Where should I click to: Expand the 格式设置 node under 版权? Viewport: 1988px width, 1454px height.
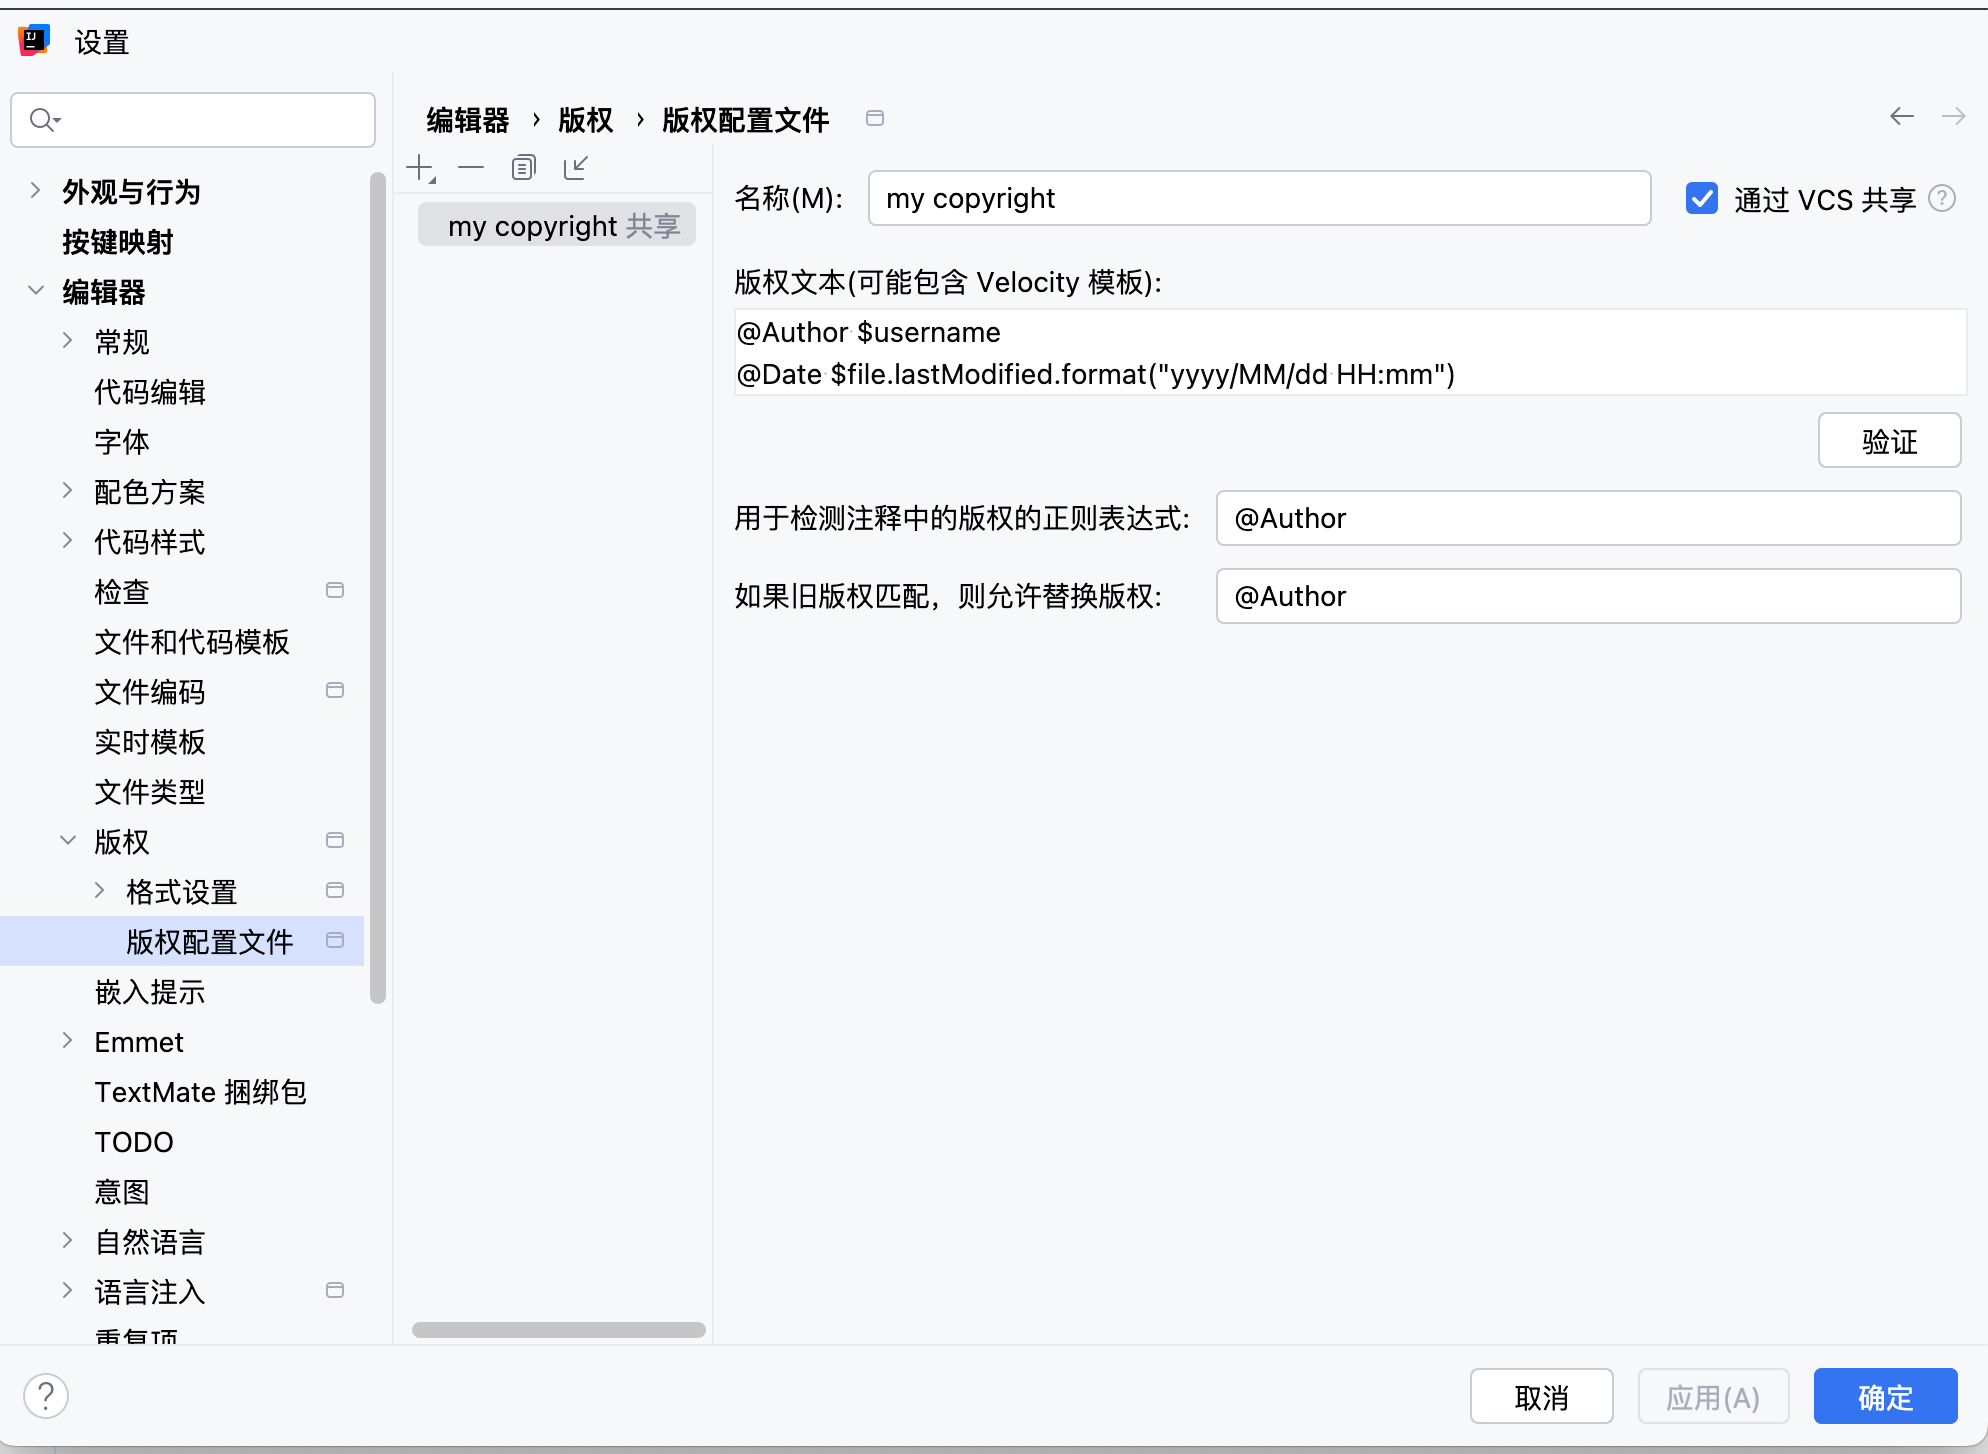(100, 891)
